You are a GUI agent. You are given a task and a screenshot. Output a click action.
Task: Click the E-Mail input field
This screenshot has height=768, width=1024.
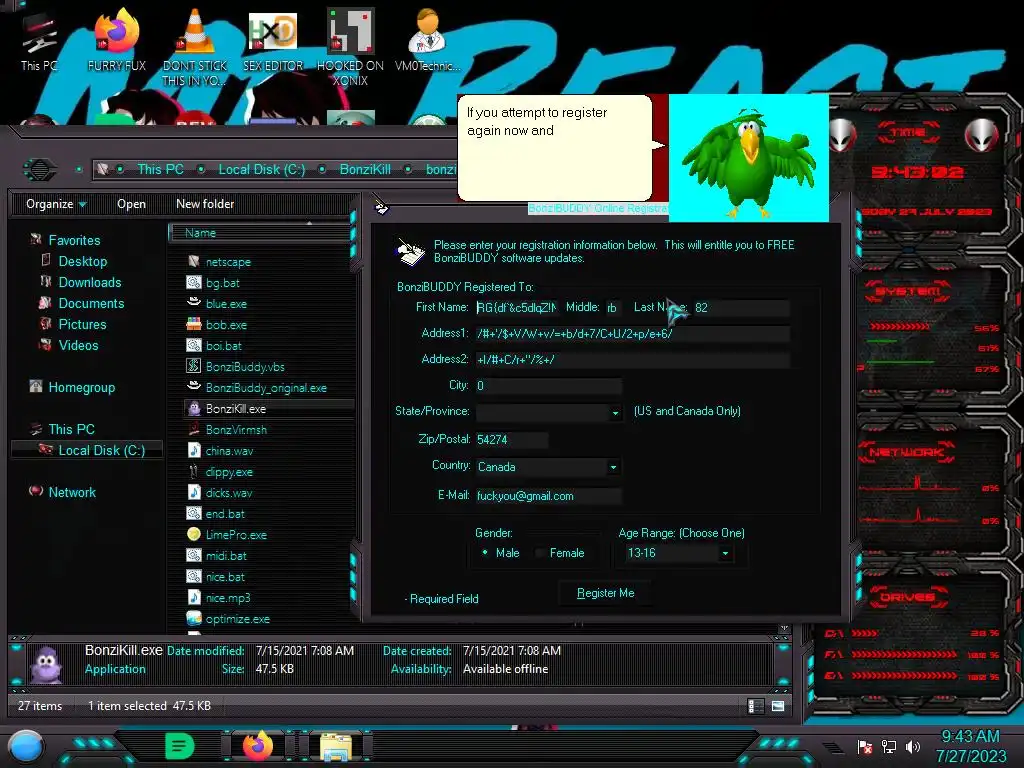[x=548, y=496]
